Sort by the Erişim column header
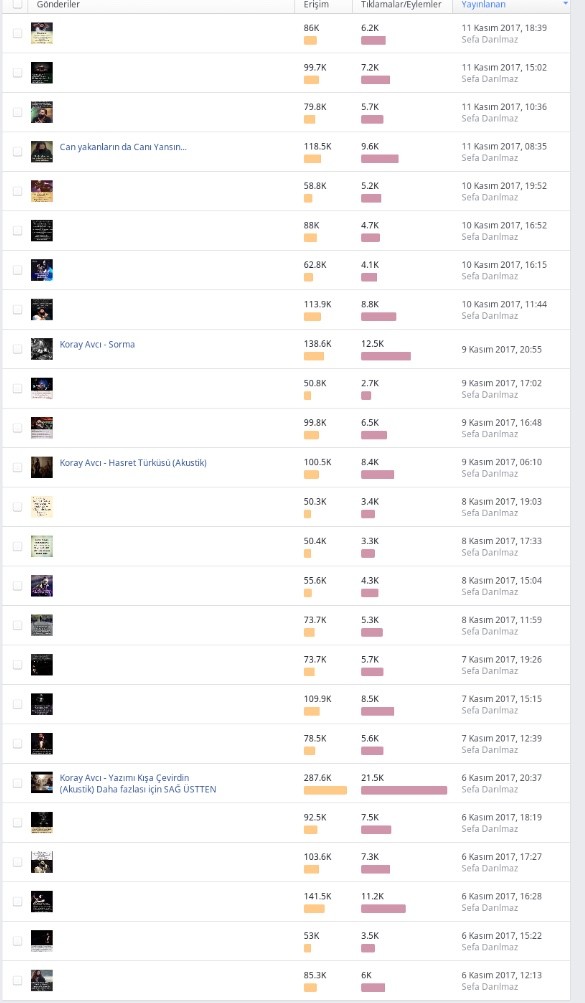Image resolution: width=585 pixels, height=1003 pixels. pyautogui.click(x=316, y=4)
